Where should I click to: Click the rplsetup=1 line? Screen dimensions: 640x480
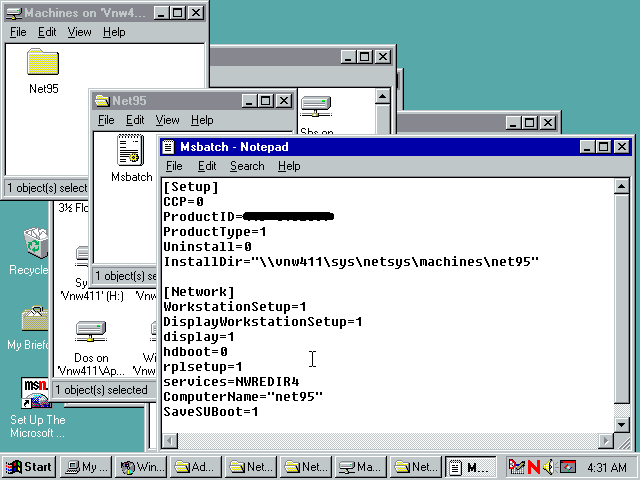coord(203,367)
